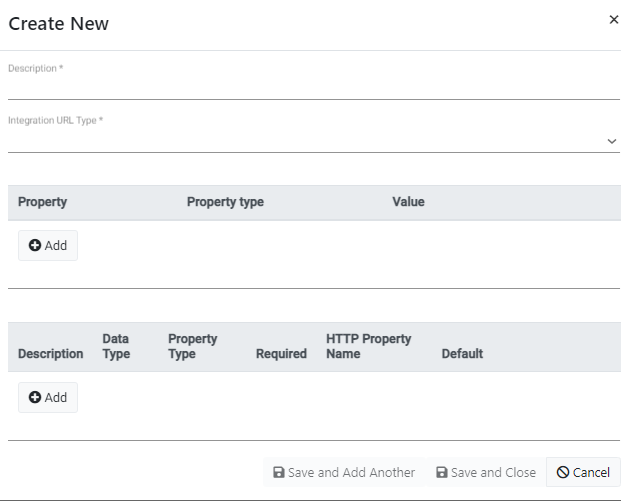This screenshot has height=501, width=621.
Task: Click the Data Type column header
Action: pyautogui.click(x=116, y=346)
